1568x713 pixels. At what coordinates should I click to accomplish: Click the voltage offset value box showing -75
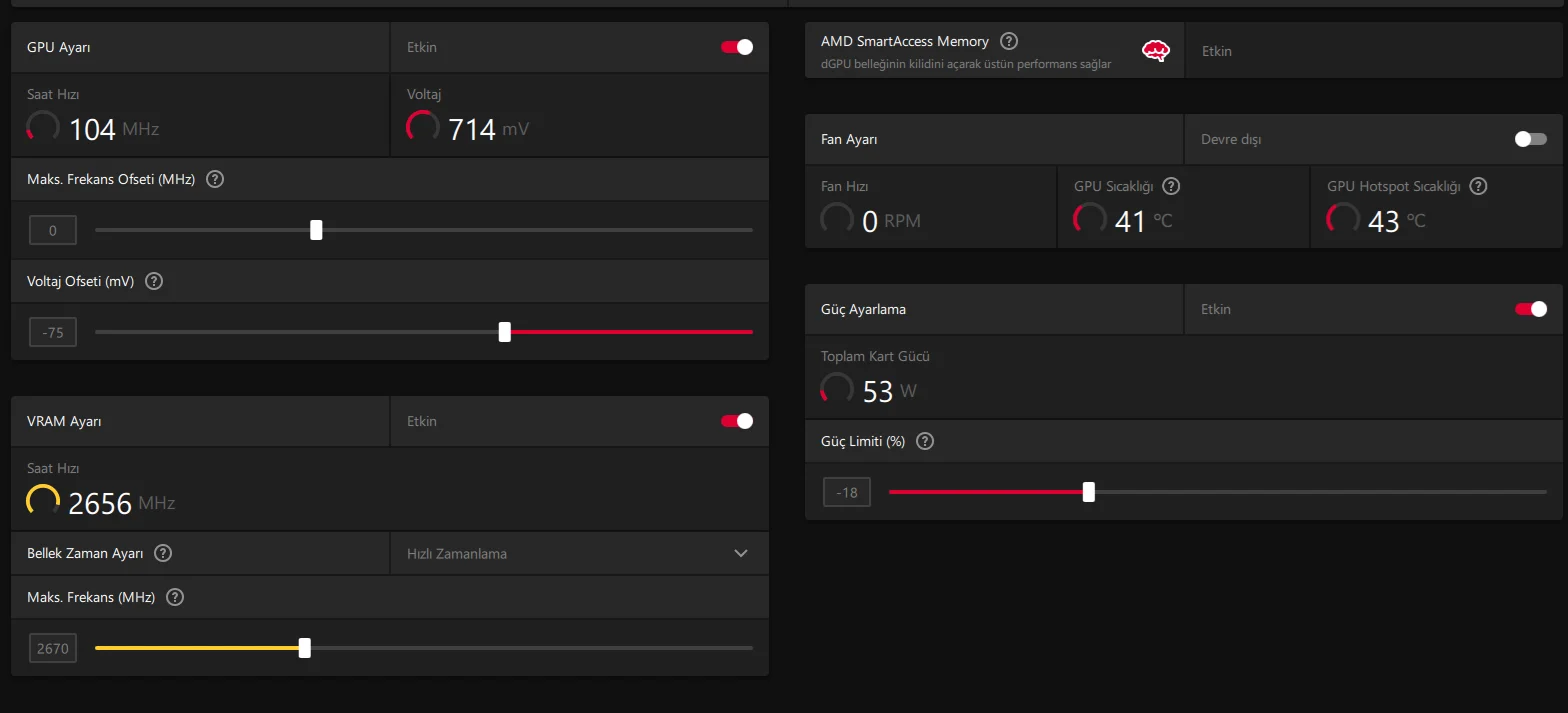[53, 332]
